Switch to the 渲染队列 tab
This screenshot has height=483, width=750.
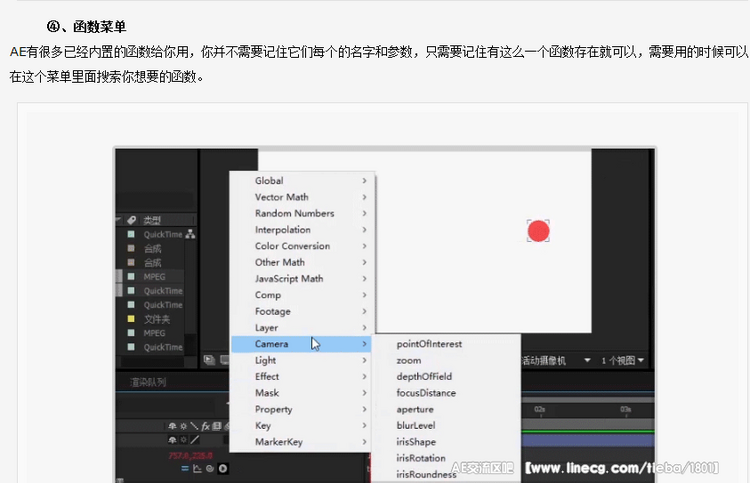coord(148,382)
